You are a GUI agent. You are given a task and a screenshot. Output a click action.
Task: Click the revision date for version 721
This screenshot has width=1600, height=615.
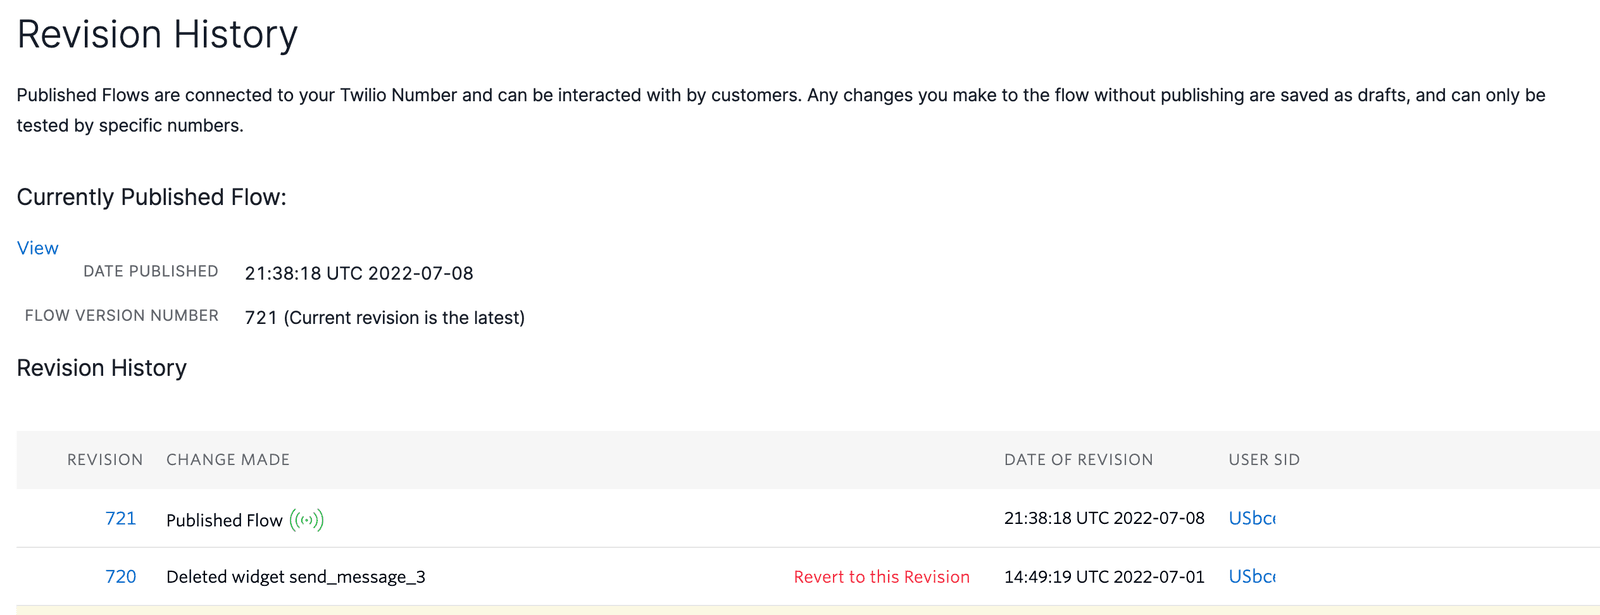1103,518
